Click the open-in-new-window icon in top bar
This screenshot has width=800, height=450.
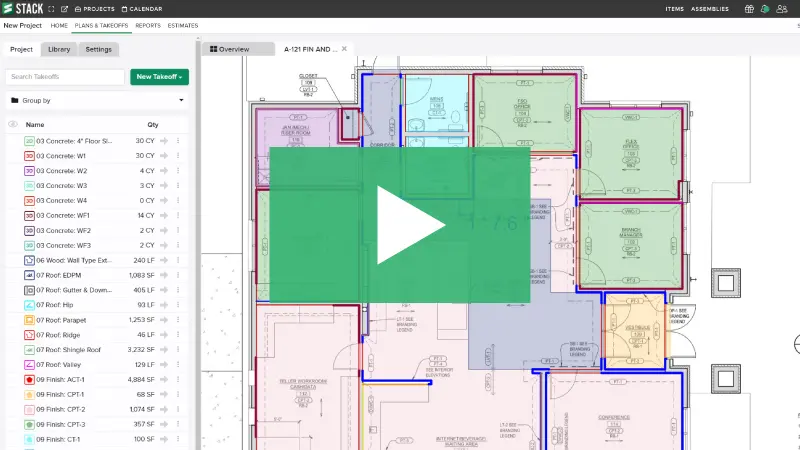[x=64, y=9]
